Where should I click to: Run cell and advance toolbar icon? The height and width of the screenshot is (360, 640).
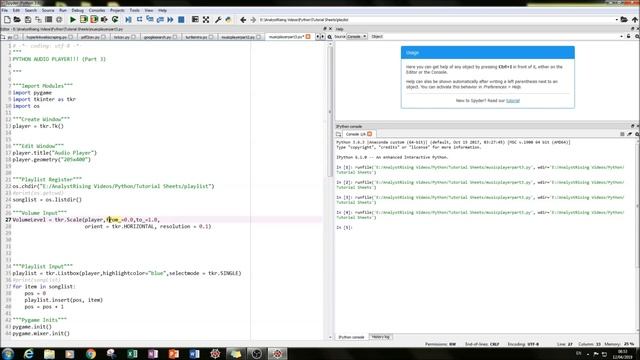click(x=94, y=20)
